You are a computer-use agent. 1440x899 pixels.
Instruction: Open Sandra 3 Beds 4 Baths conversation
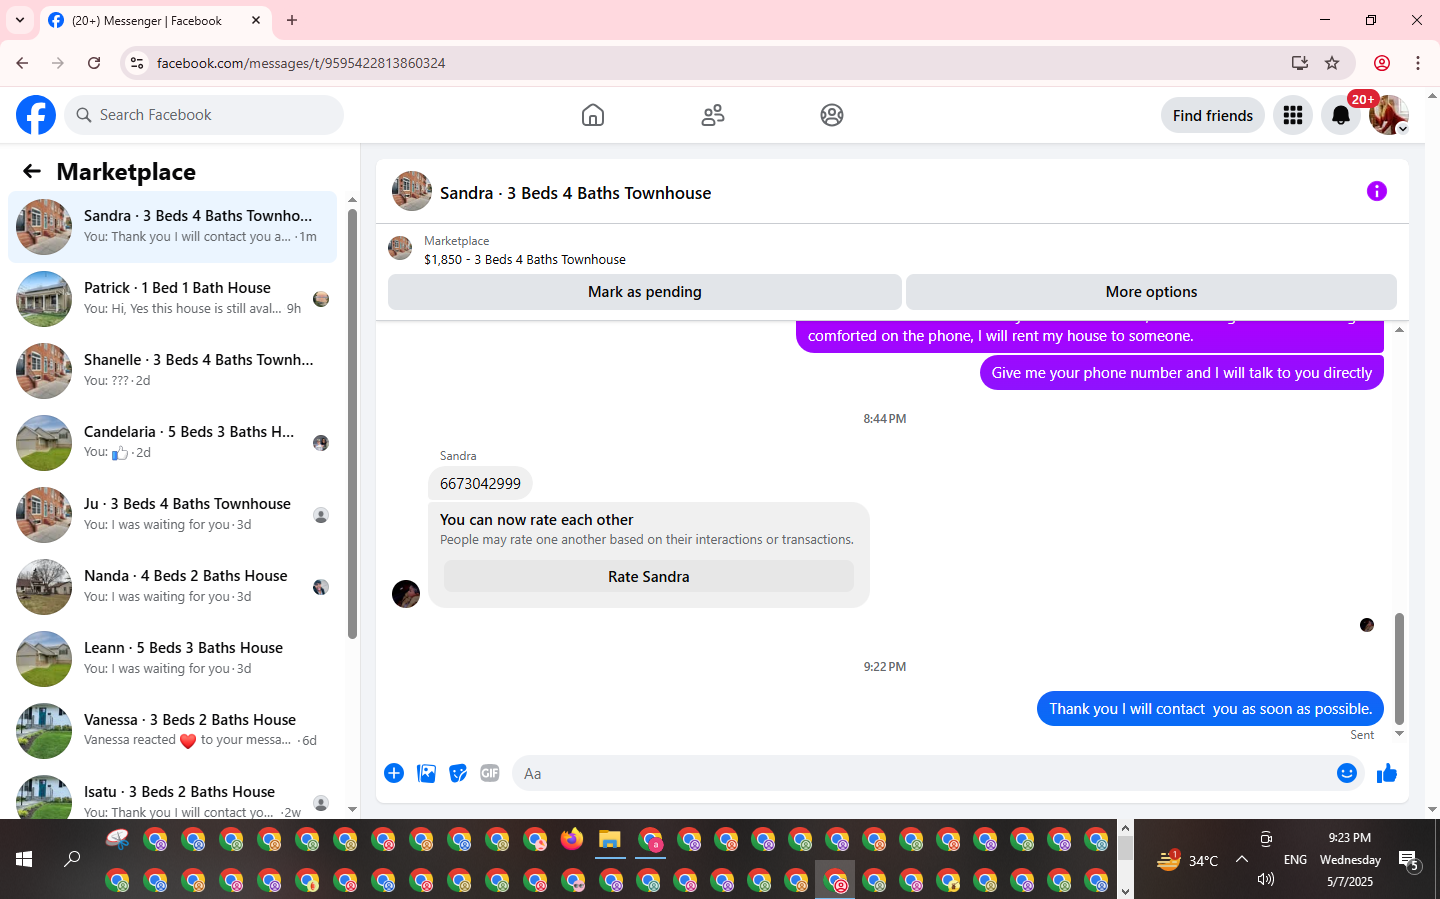tap(172, 227)
